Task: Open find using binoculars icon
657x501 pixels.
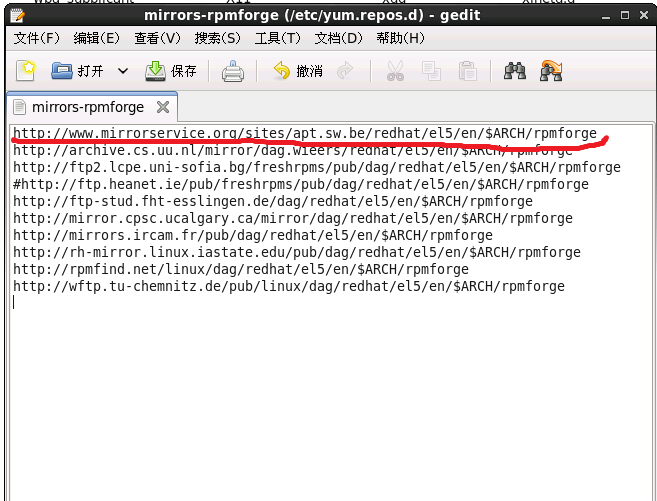Action: [x=515, y=71]
